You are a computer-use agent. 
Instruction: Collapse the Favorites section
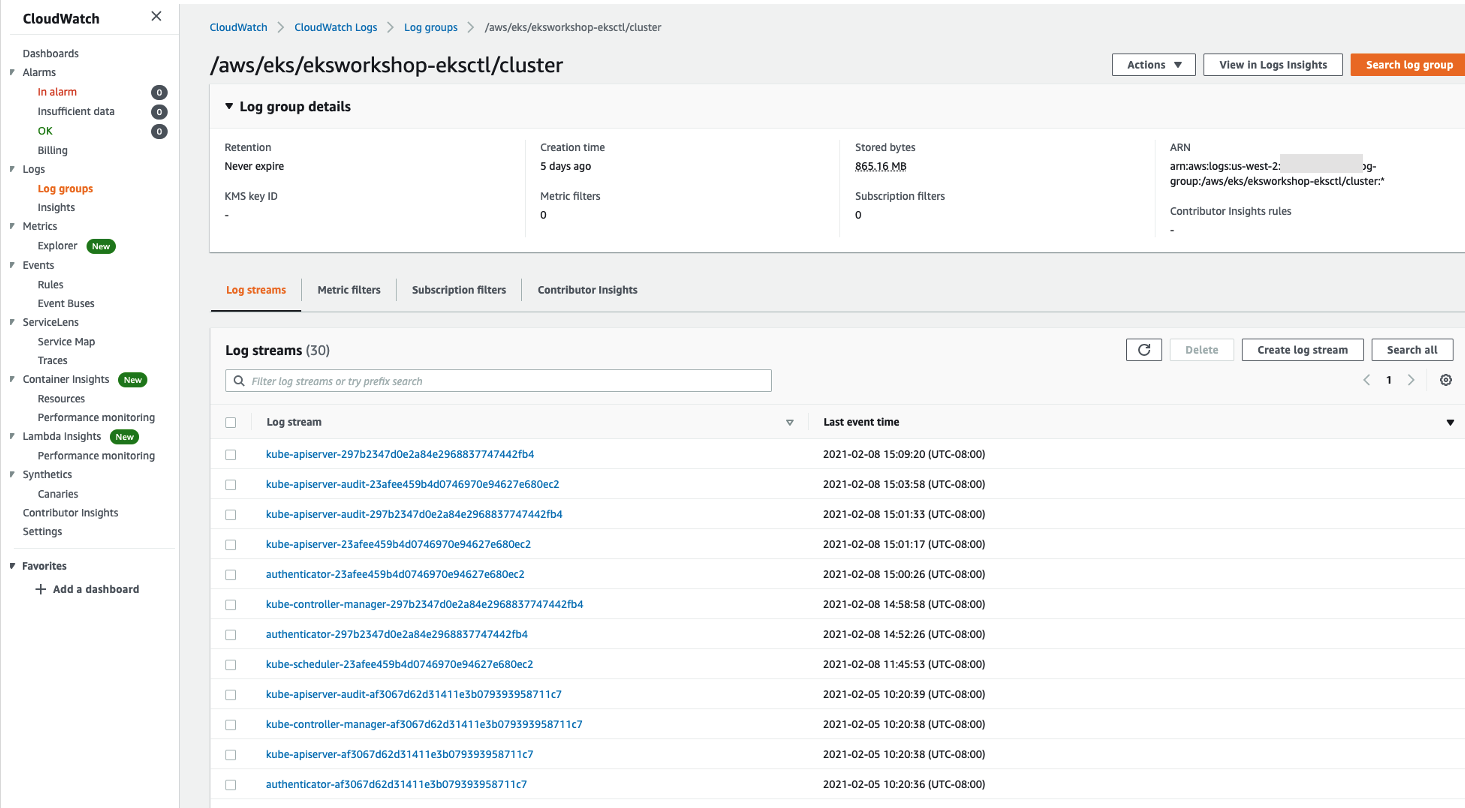click(x=12, y=566)
